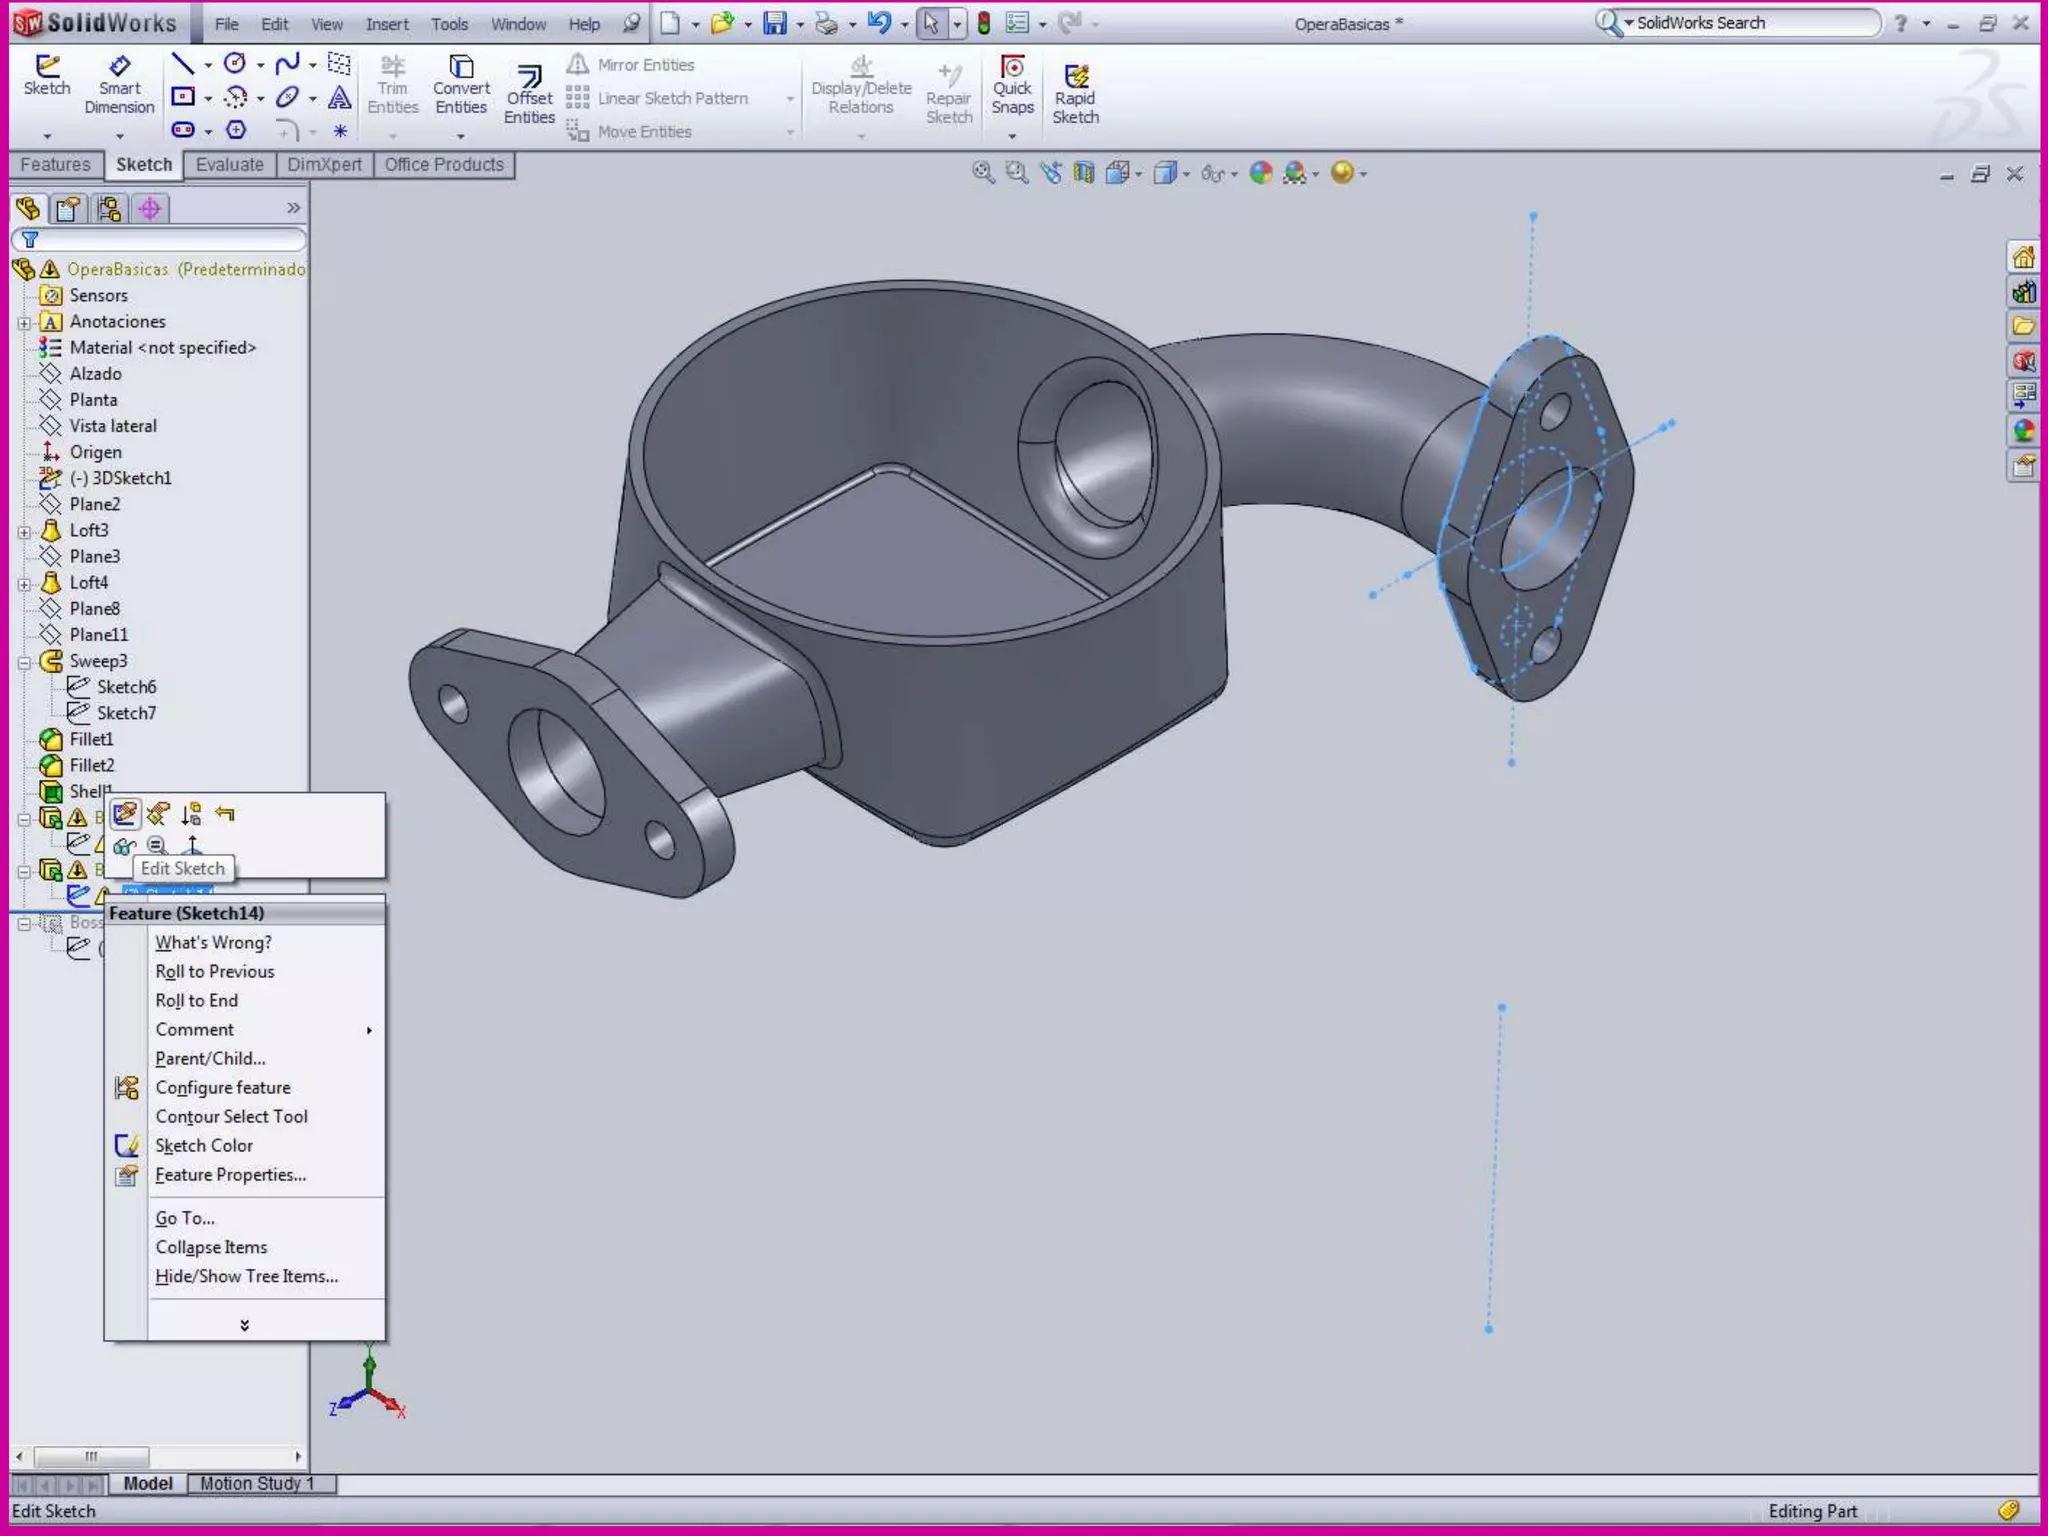The height and width of the screenshot is (1536, 2048).
Task: Select Sketch Color from context menu
Action: [x=204, y=1146]
